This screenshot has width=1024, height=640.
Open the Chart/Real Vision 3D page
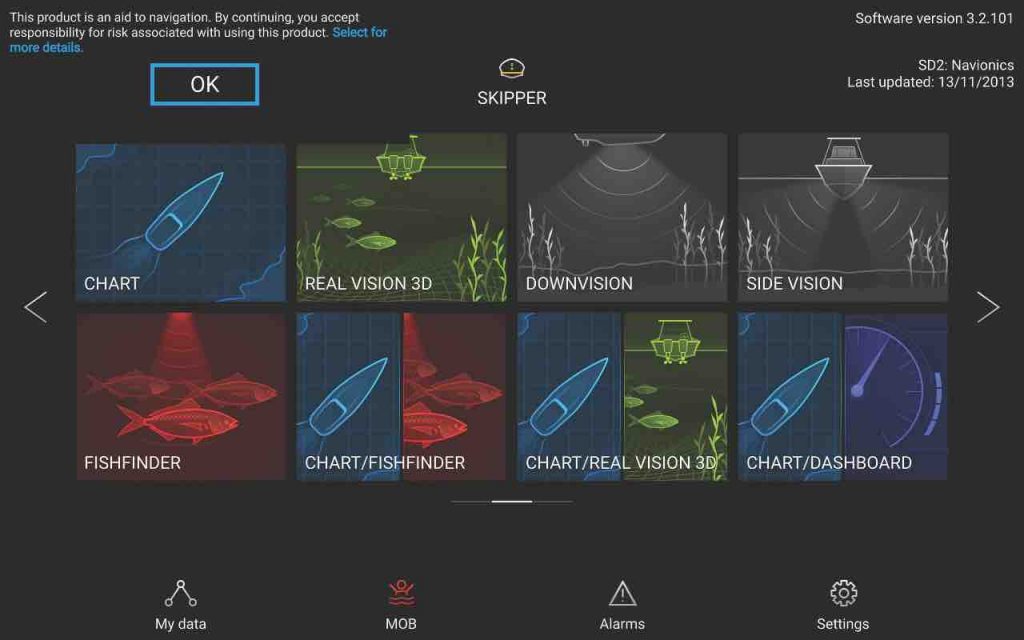[x=622, y=396]
